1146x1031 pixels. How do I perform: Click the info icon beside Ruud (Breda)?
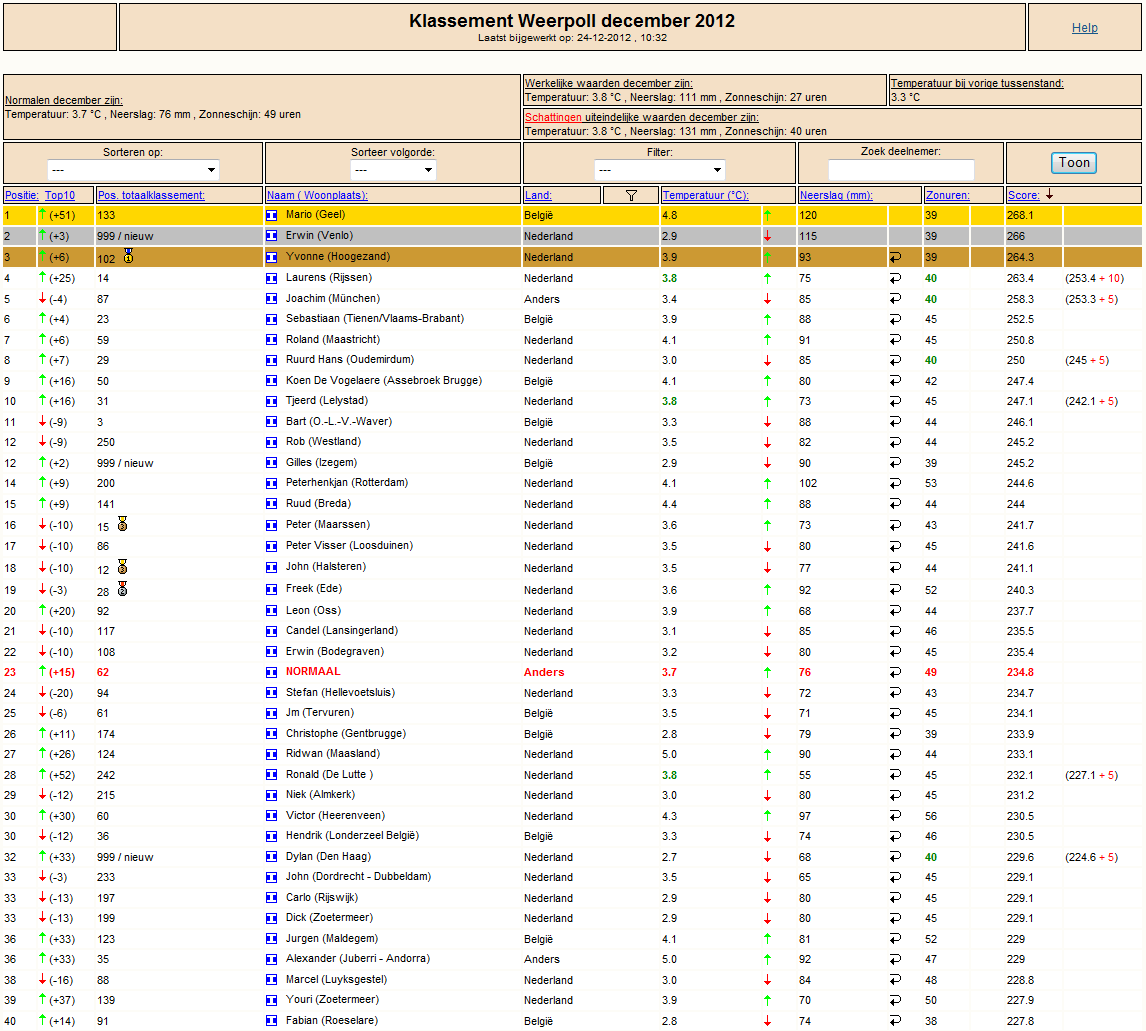(x=271, y=504)
